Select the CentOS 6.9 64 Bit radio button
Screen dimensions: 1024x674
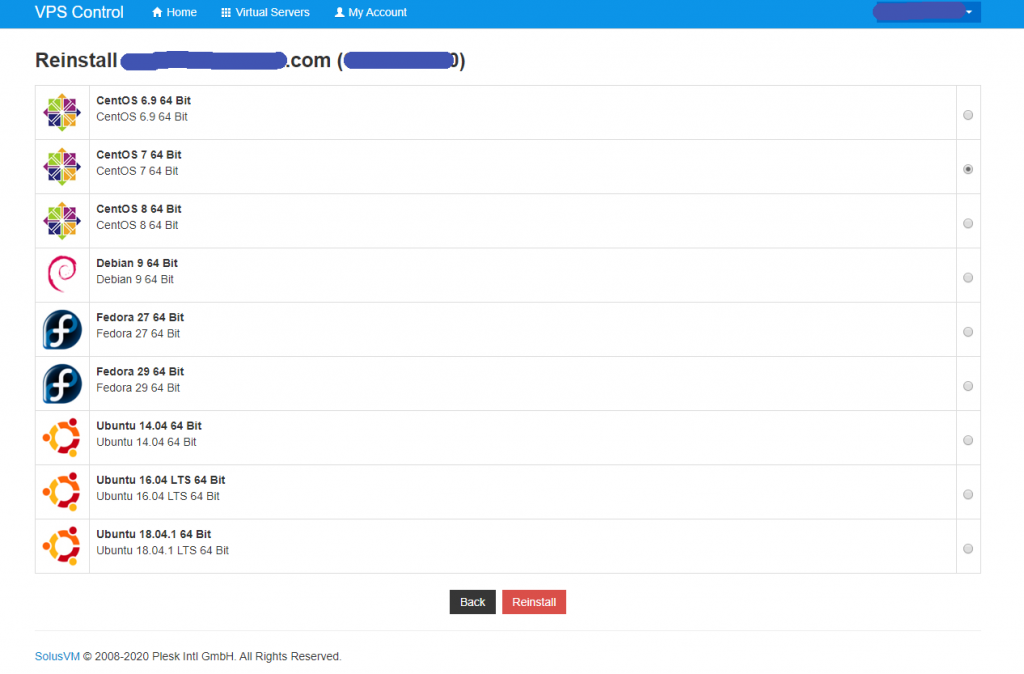(x=968, y=115)
